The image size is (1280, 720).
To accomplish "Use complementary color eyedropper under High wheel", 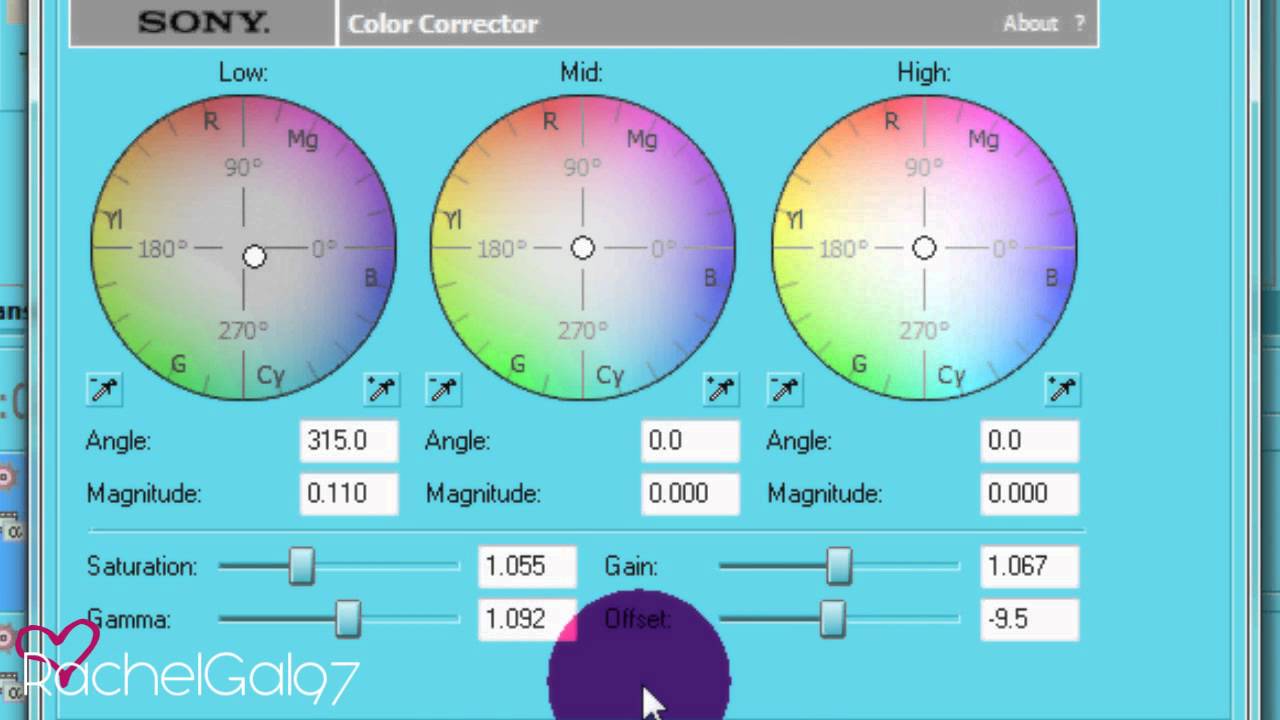I will (784, 389).
